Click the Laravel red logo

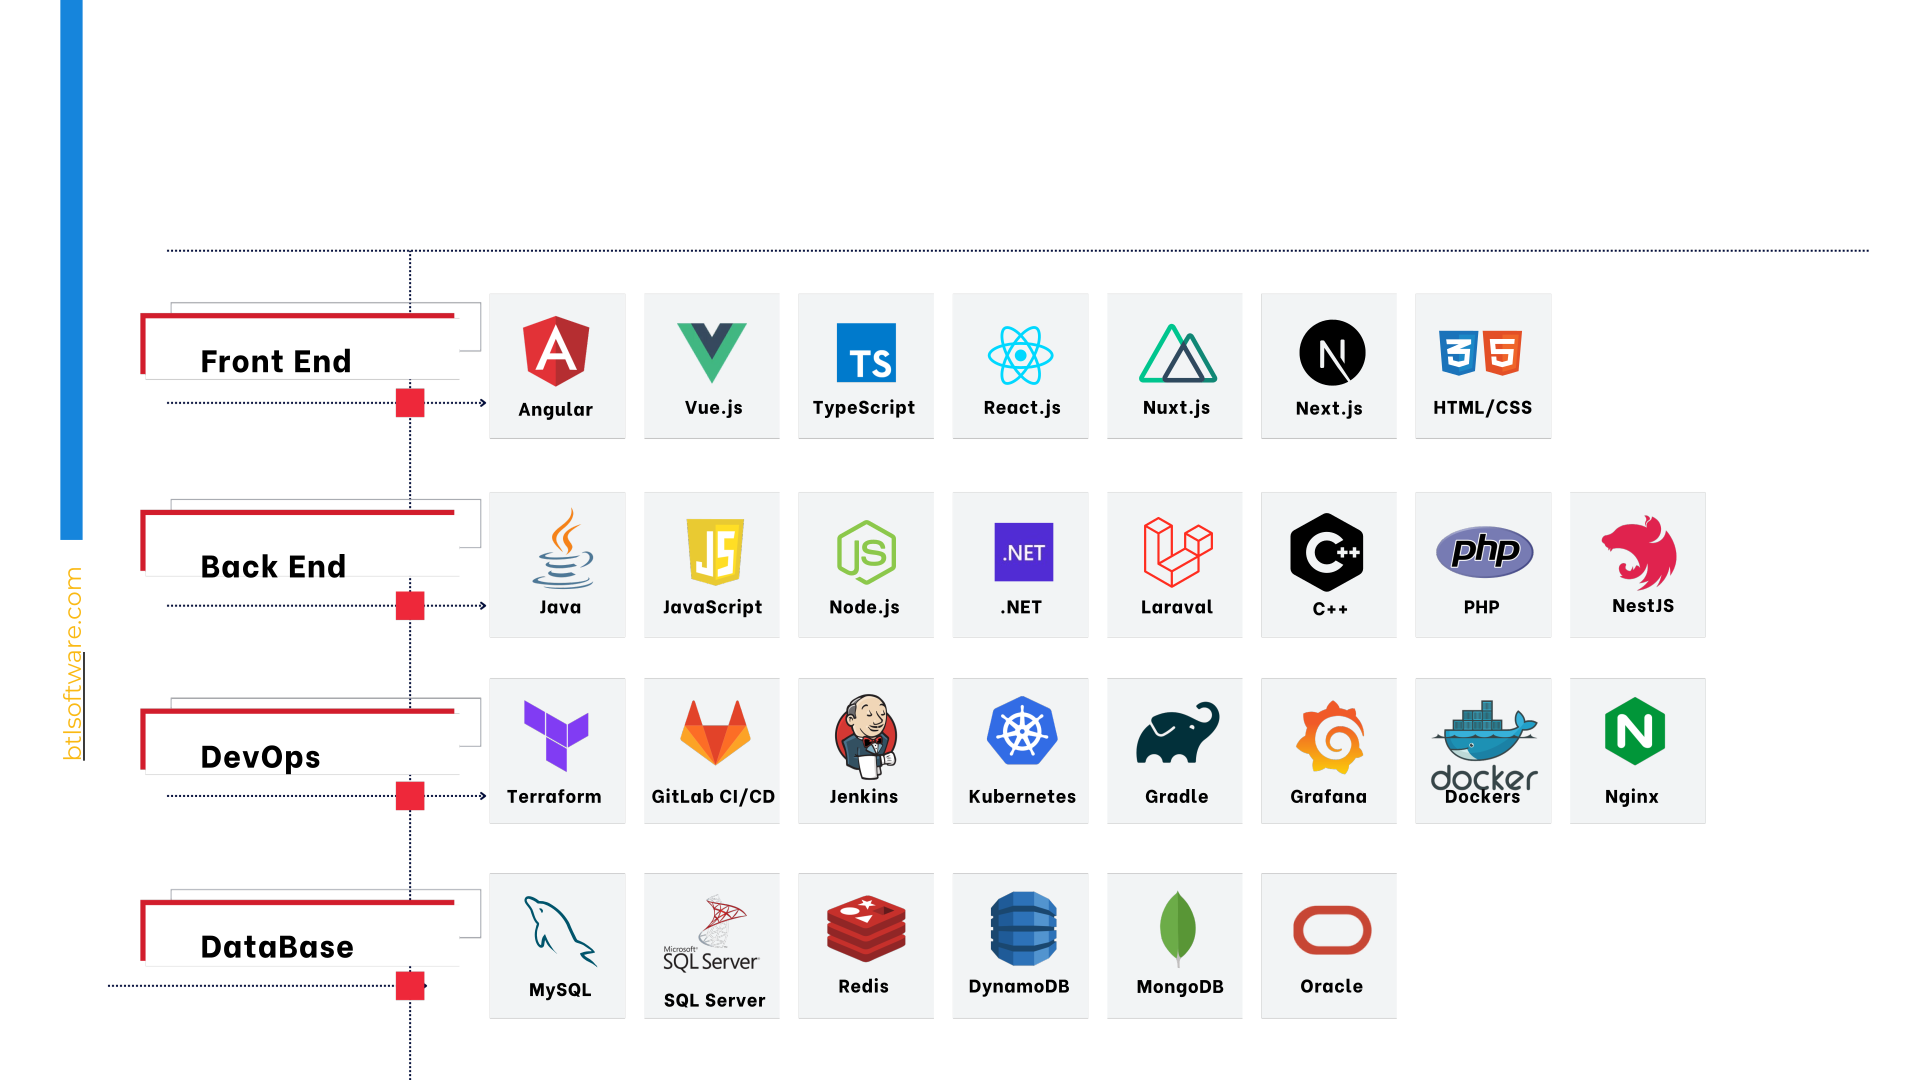1178,552
